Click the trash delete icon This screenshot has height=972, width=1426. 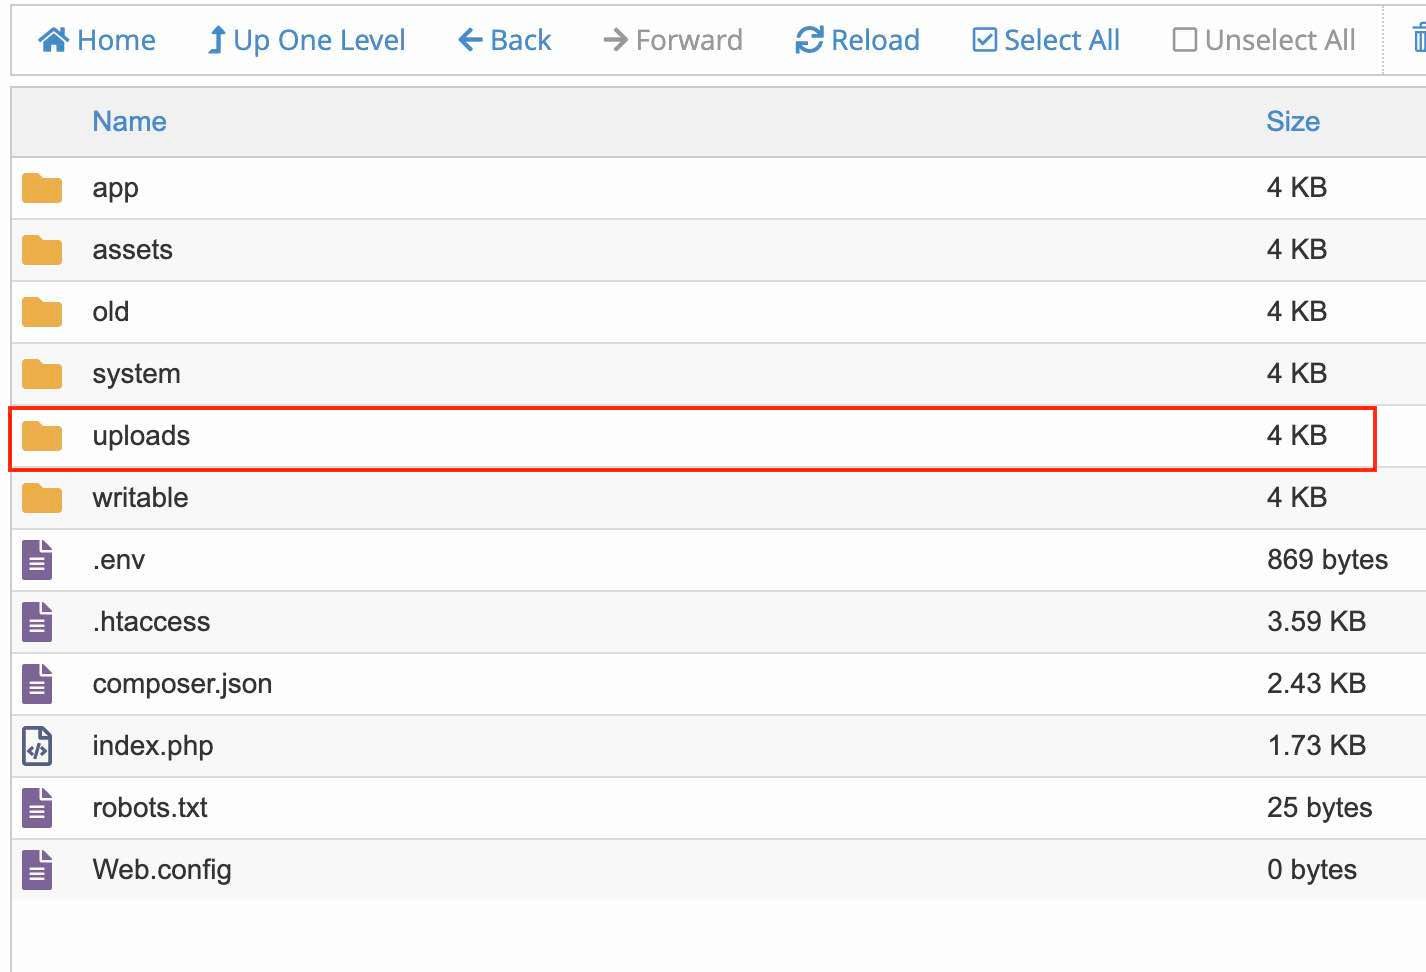coord(1418,40)
